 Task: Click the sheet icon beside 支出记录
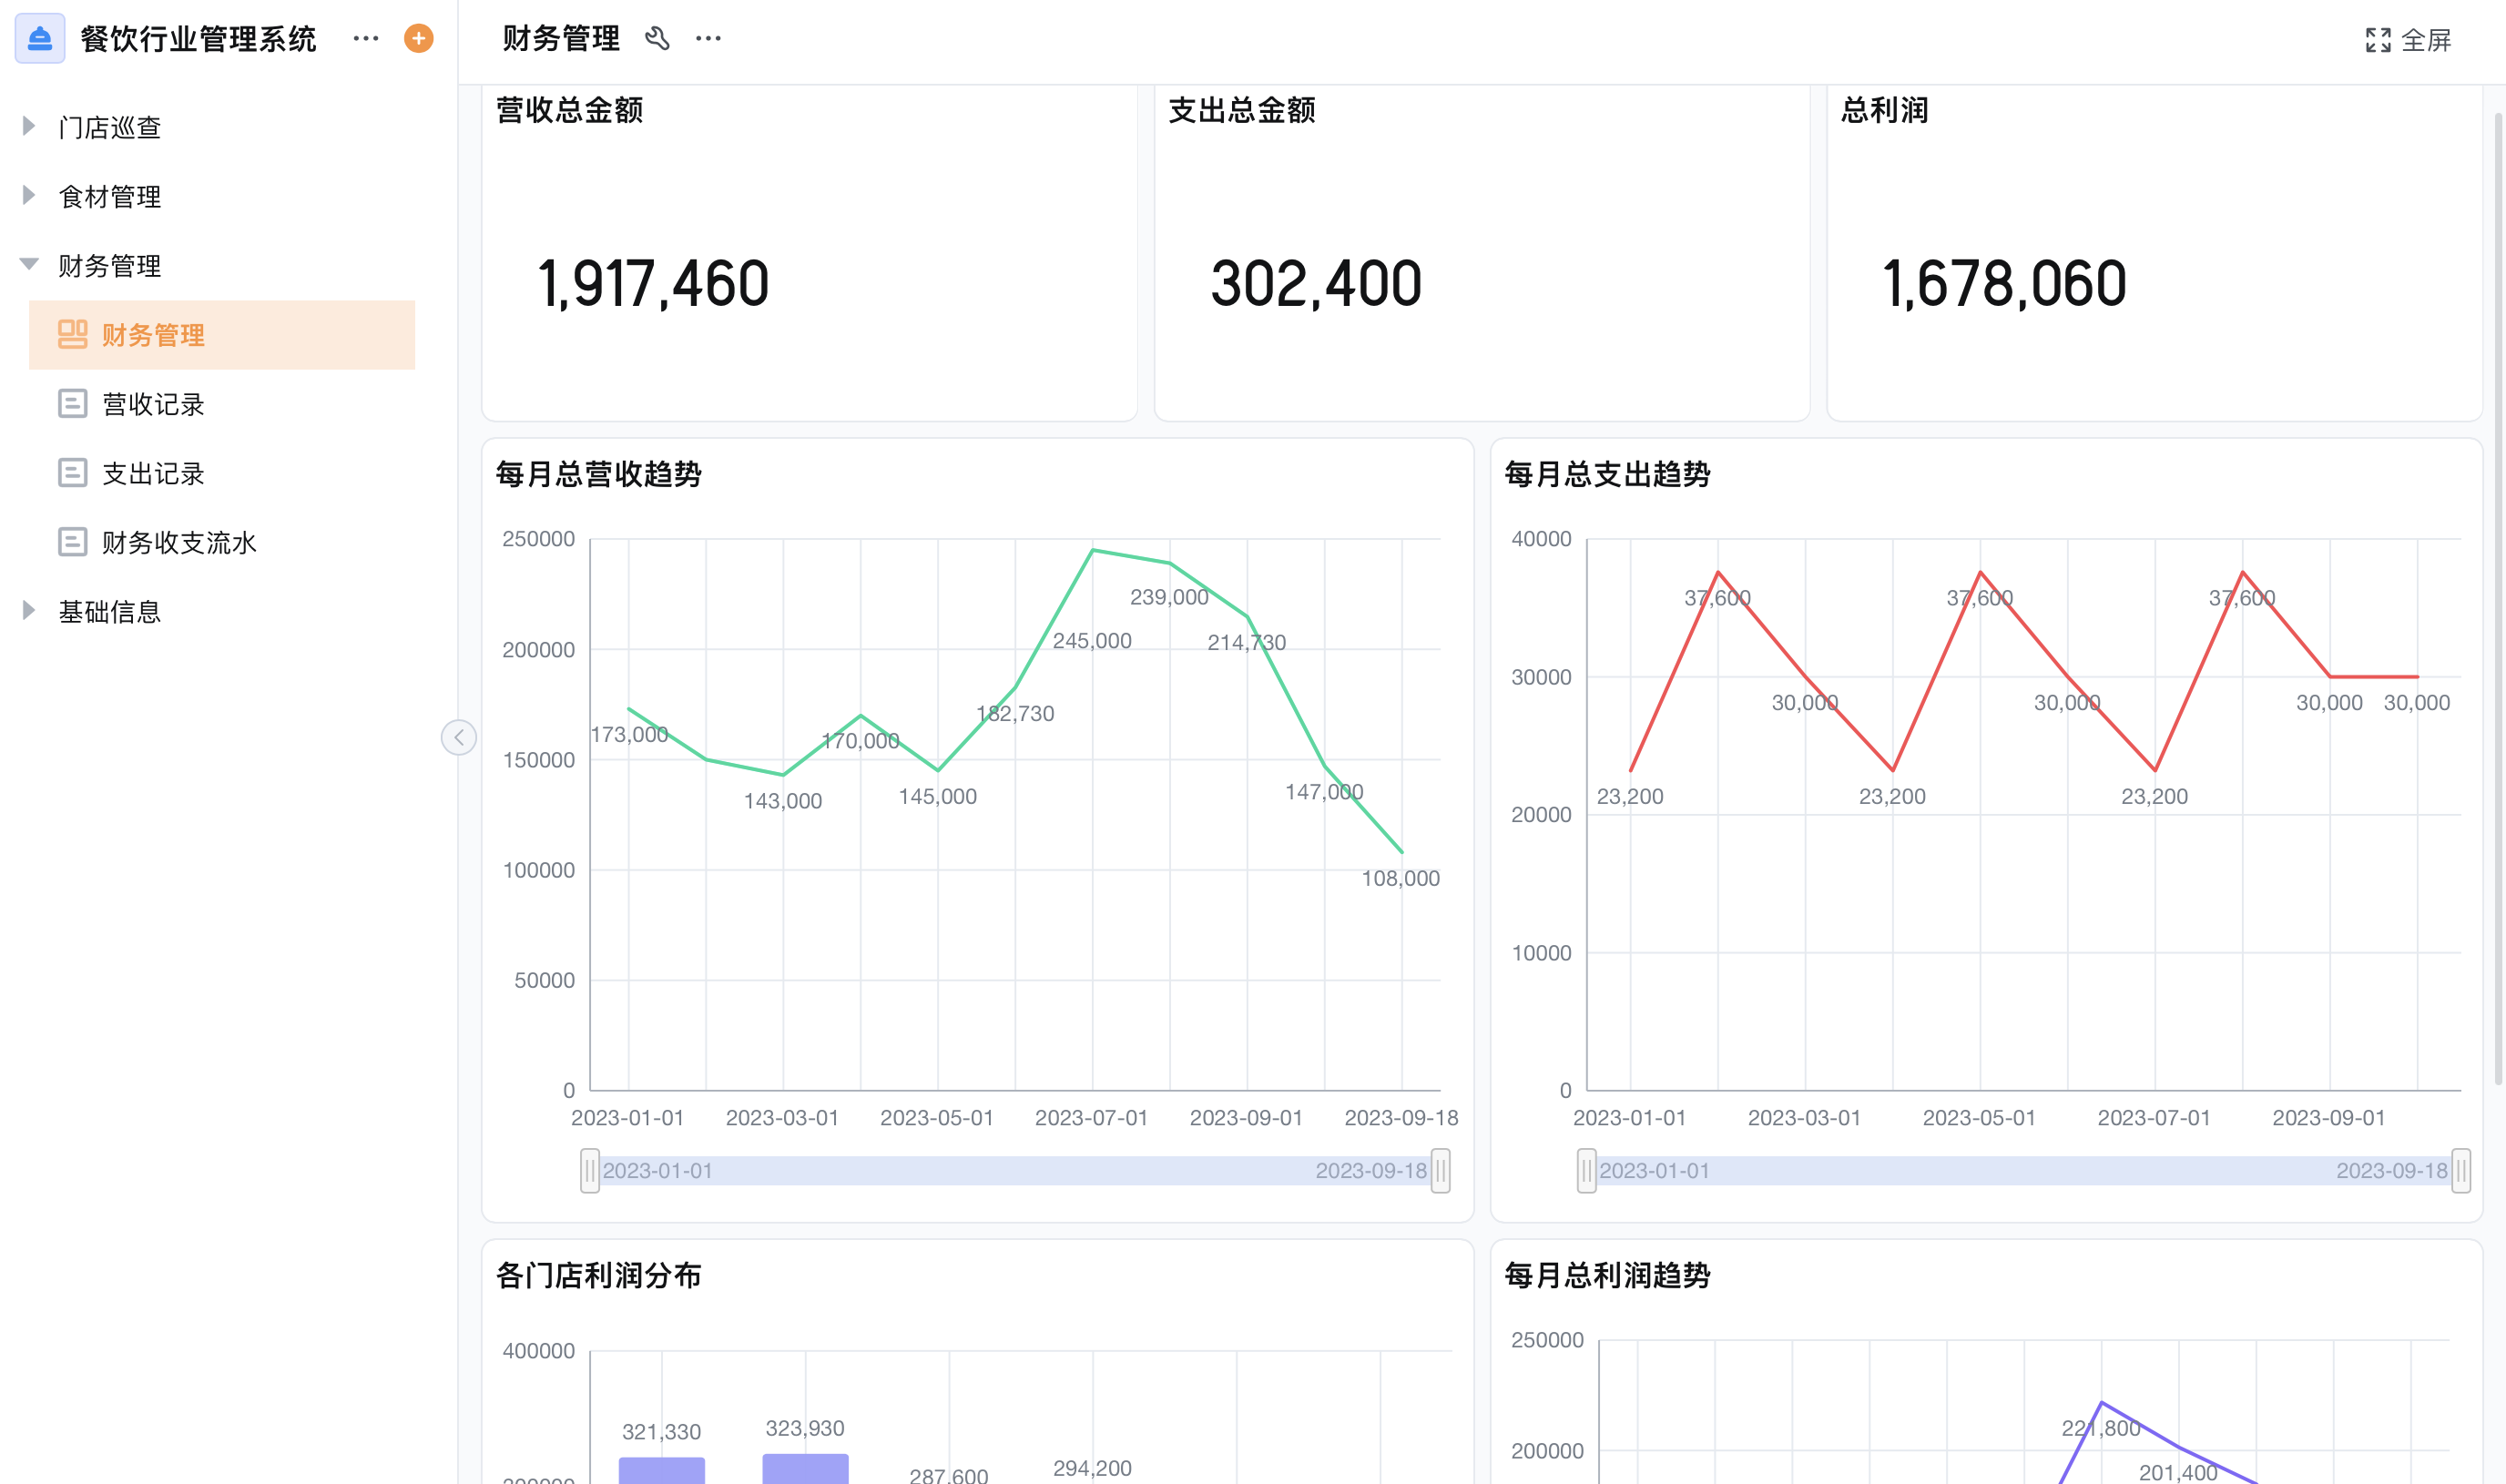pyautogui.click(x=72, y=472)
